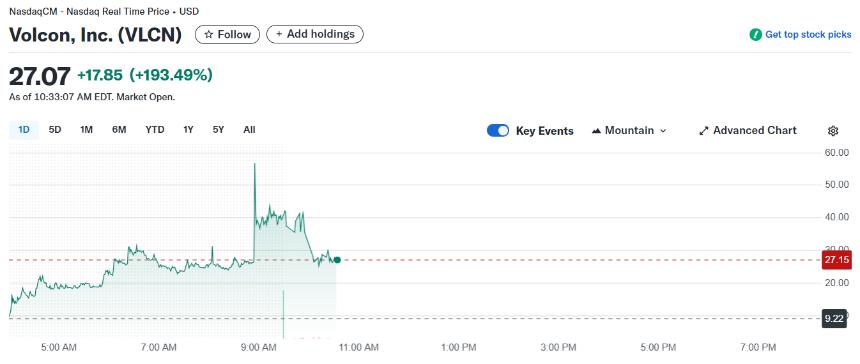860x364 pixels.
Task: Click the NasdaqCM real time price text
Action: point(104,11)
